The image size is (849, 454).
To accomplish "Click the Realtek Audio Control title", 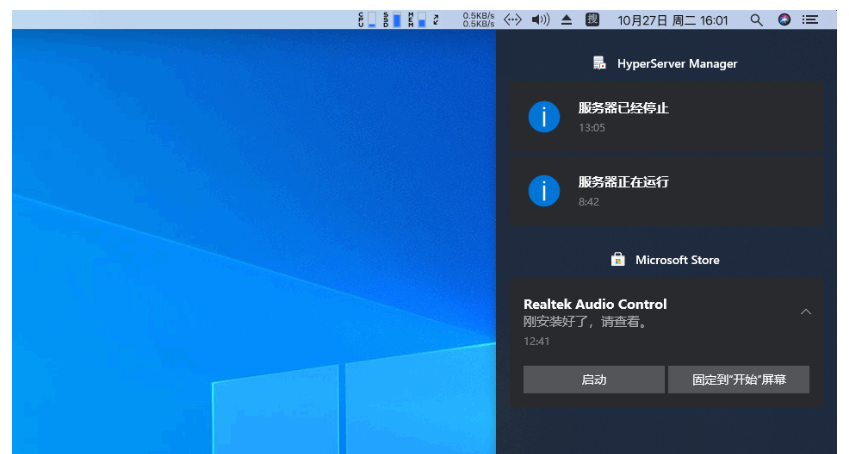I will point(595,304).
